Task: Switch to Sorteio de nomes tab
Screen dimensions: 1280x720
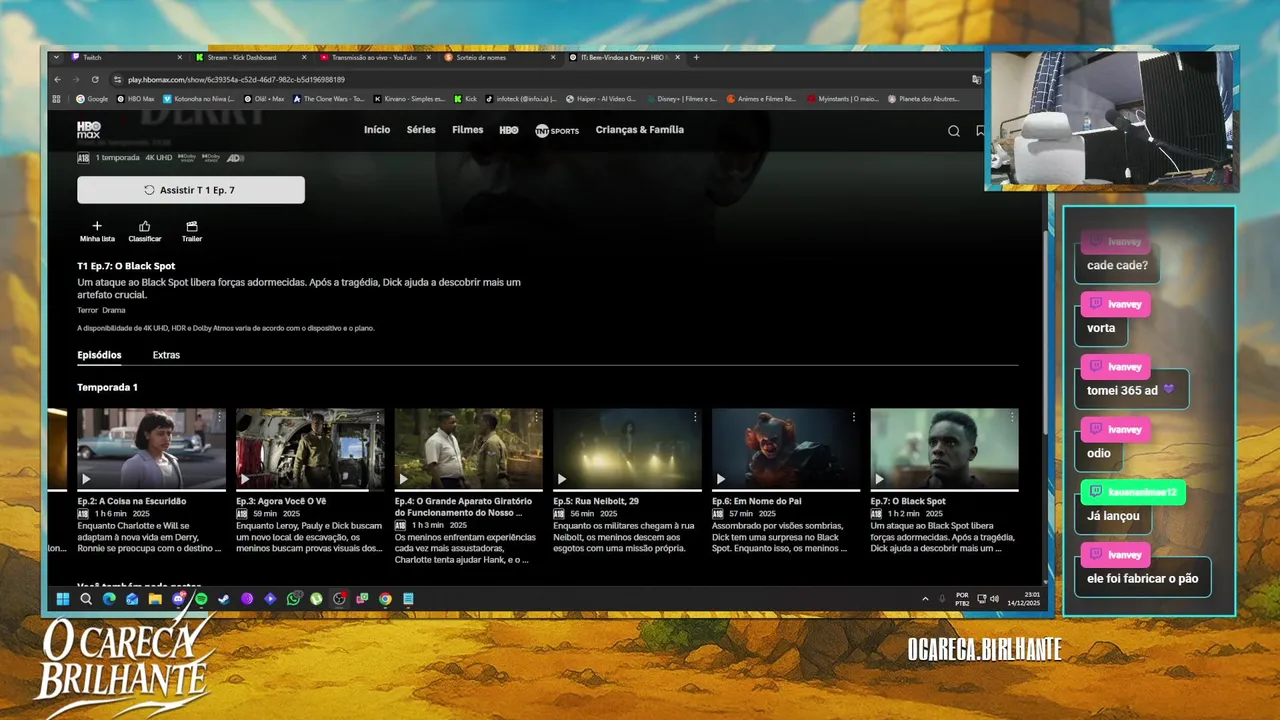Action: 498,57
